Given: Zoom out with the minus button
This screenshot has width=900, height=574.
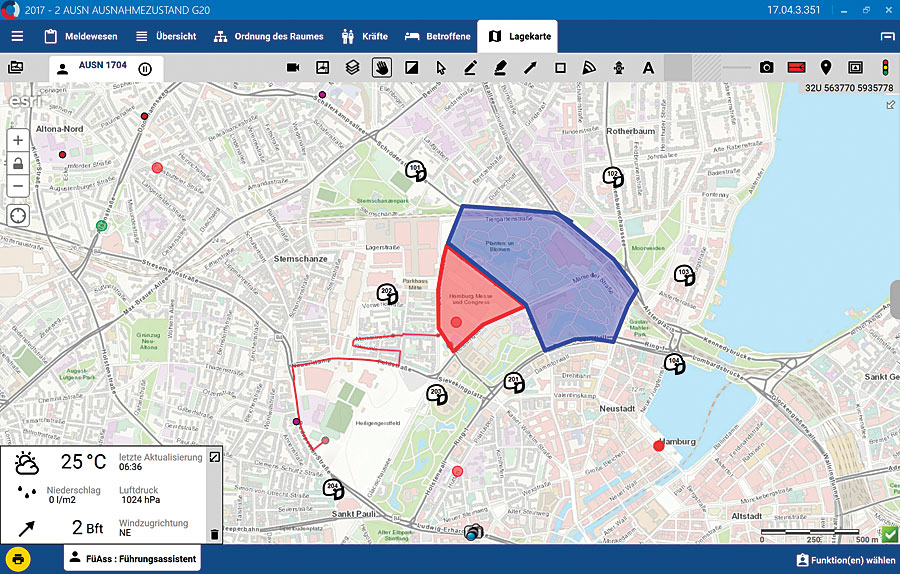Looking at the screenshot, I should point(18,186).
